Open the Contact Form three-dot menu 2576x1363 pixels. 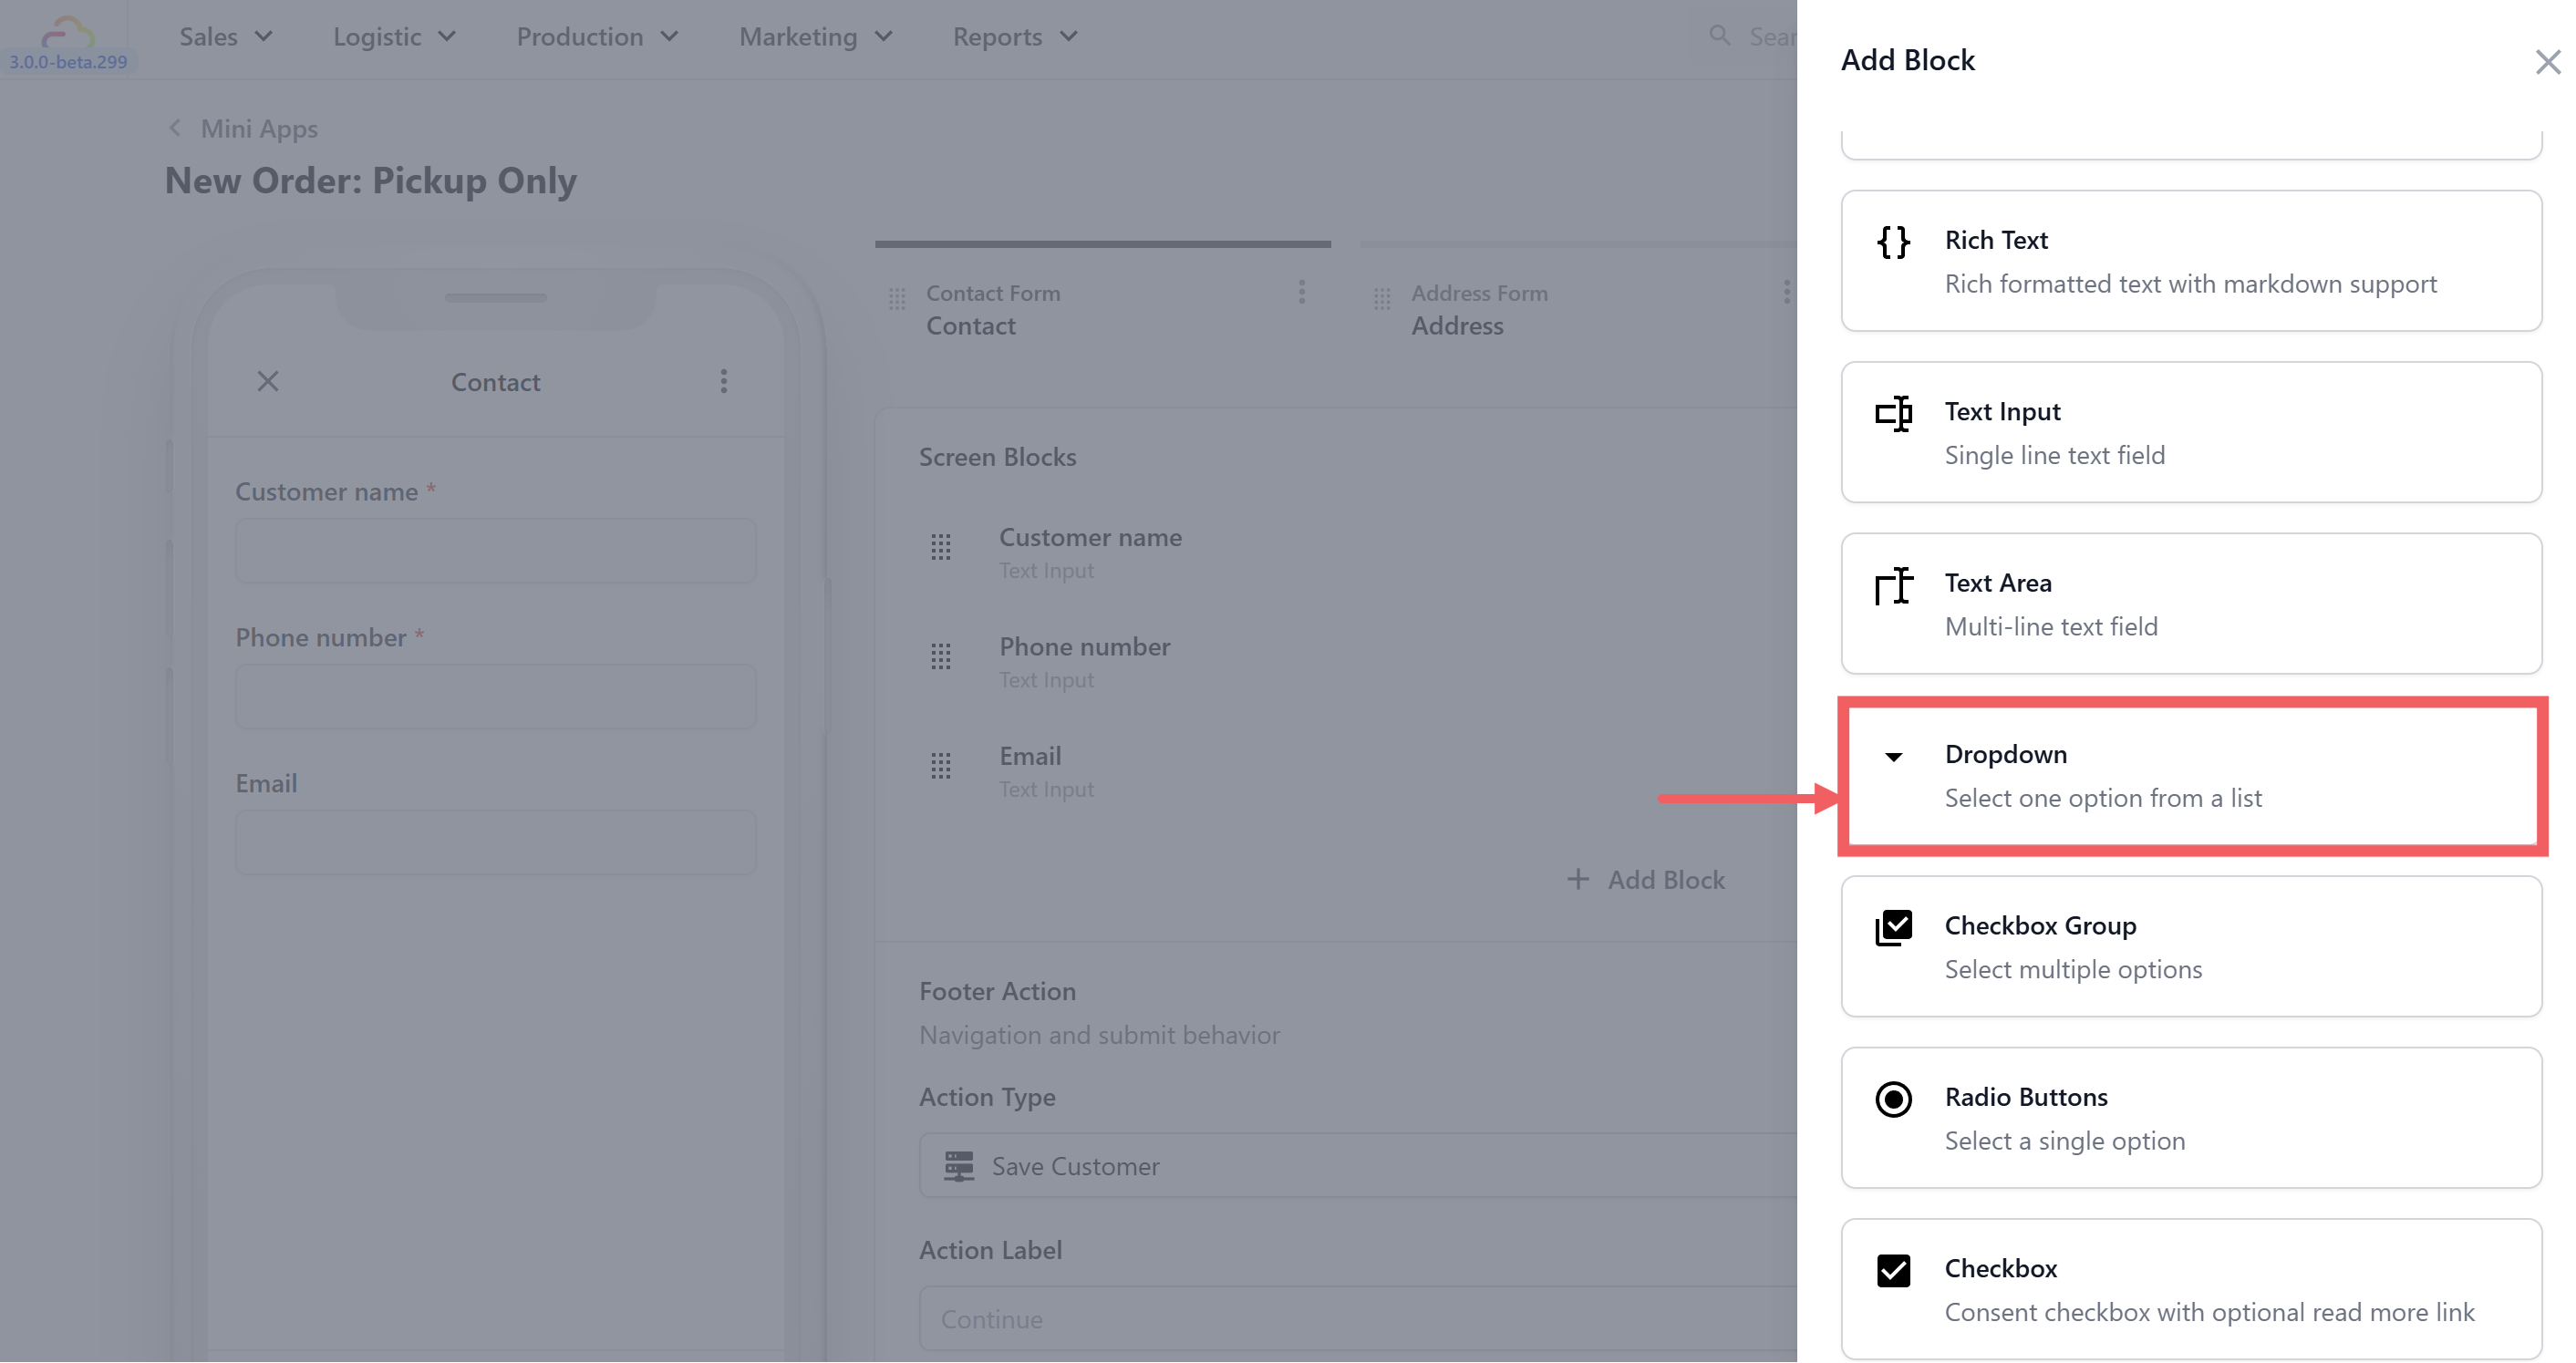pos(1301,292)
